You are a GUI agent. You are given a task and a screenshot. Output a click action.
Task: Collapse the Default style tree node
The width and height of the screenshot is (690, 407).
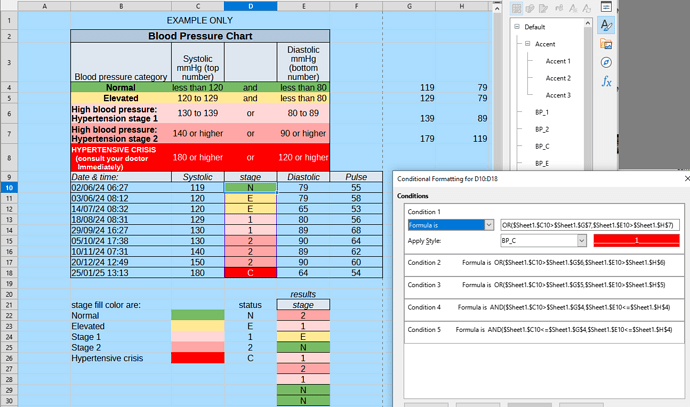pos(516,27)
